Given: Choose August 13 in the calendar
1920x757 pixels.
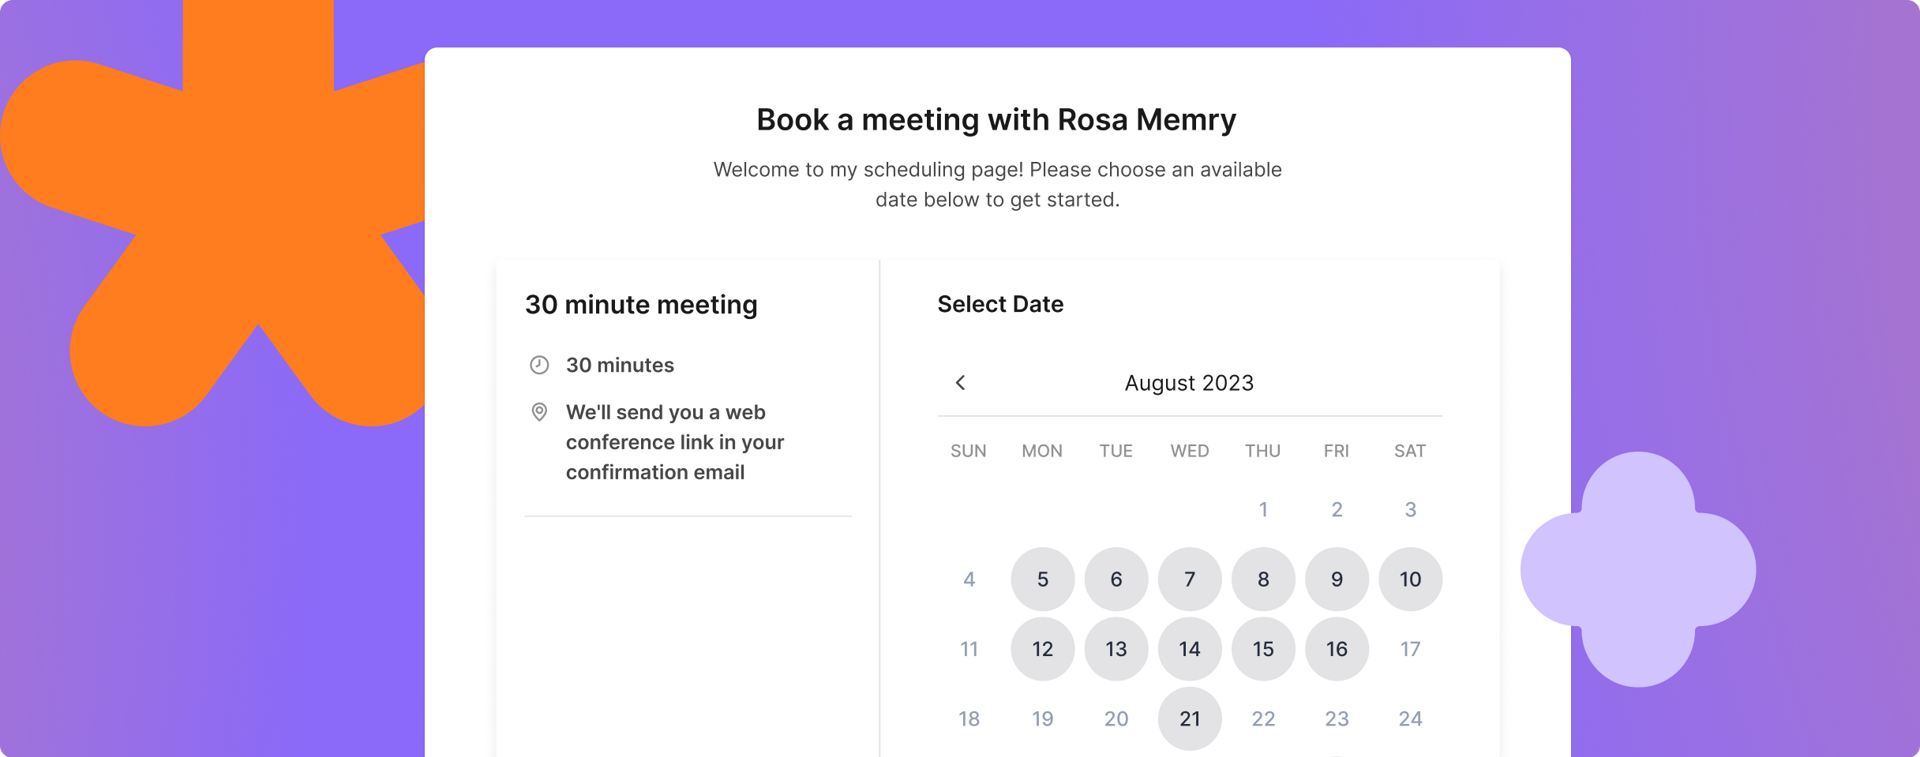Looking at the screenshot, I should click(x=1116, y=649).
